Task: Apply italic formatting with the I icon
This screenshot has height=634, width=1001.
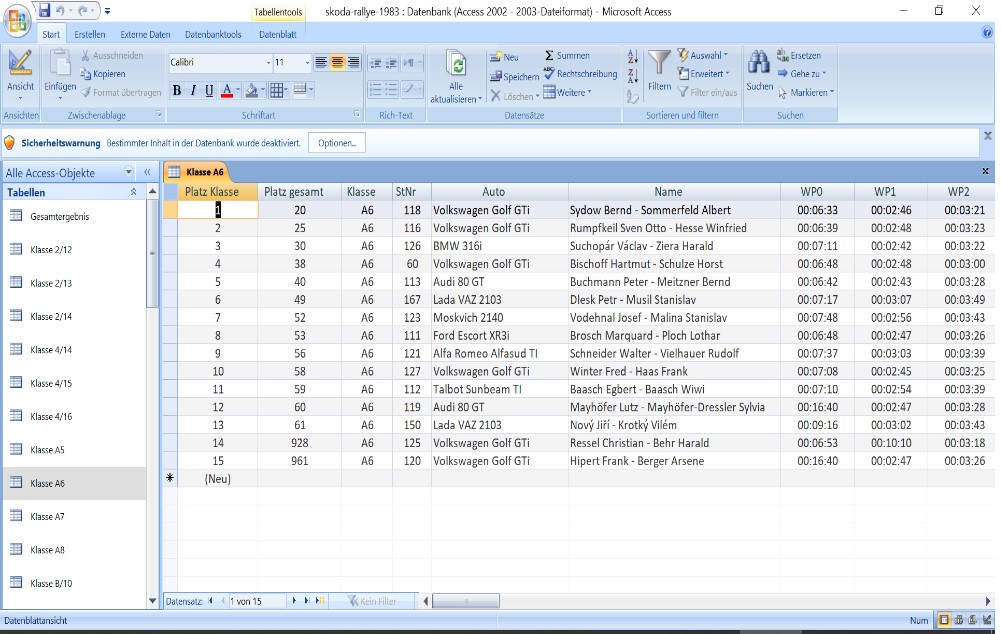Action: coord(193,91)
